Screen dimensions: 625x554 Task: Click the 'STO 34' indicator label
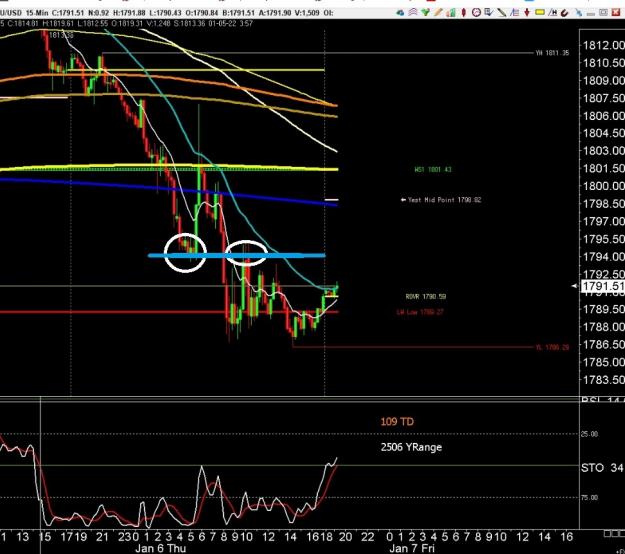coord(602,468)
